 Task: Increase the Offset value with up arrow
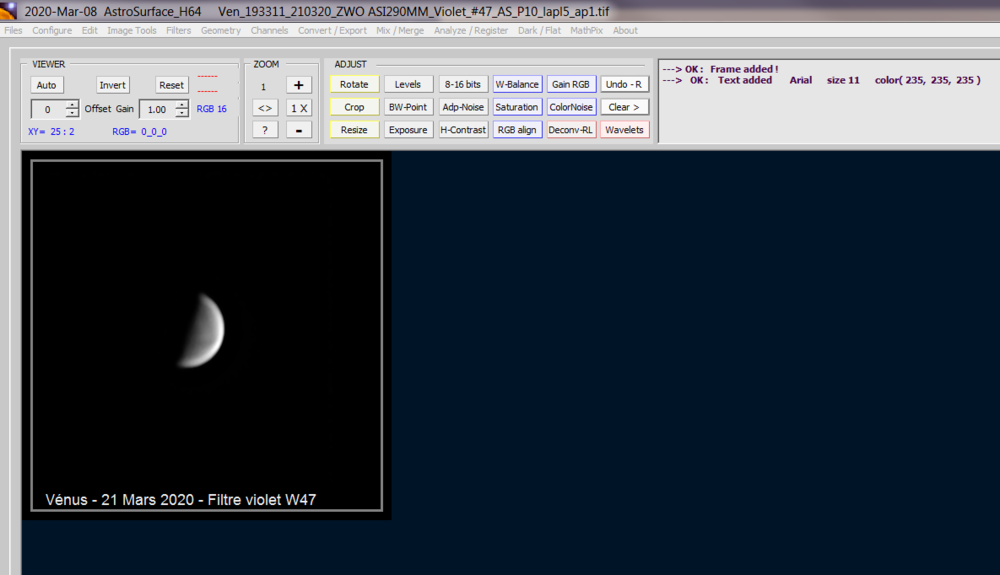pyautogui.click(x=72, y=105)
